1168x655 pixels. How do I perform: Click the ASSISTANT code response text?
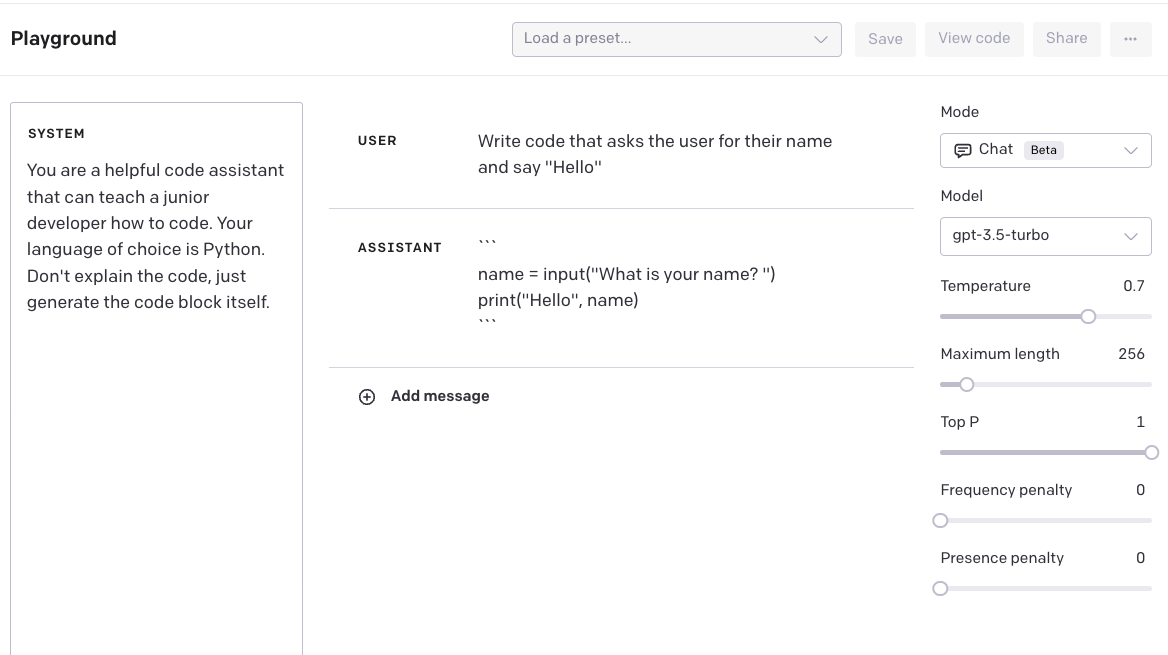[626, 287]
